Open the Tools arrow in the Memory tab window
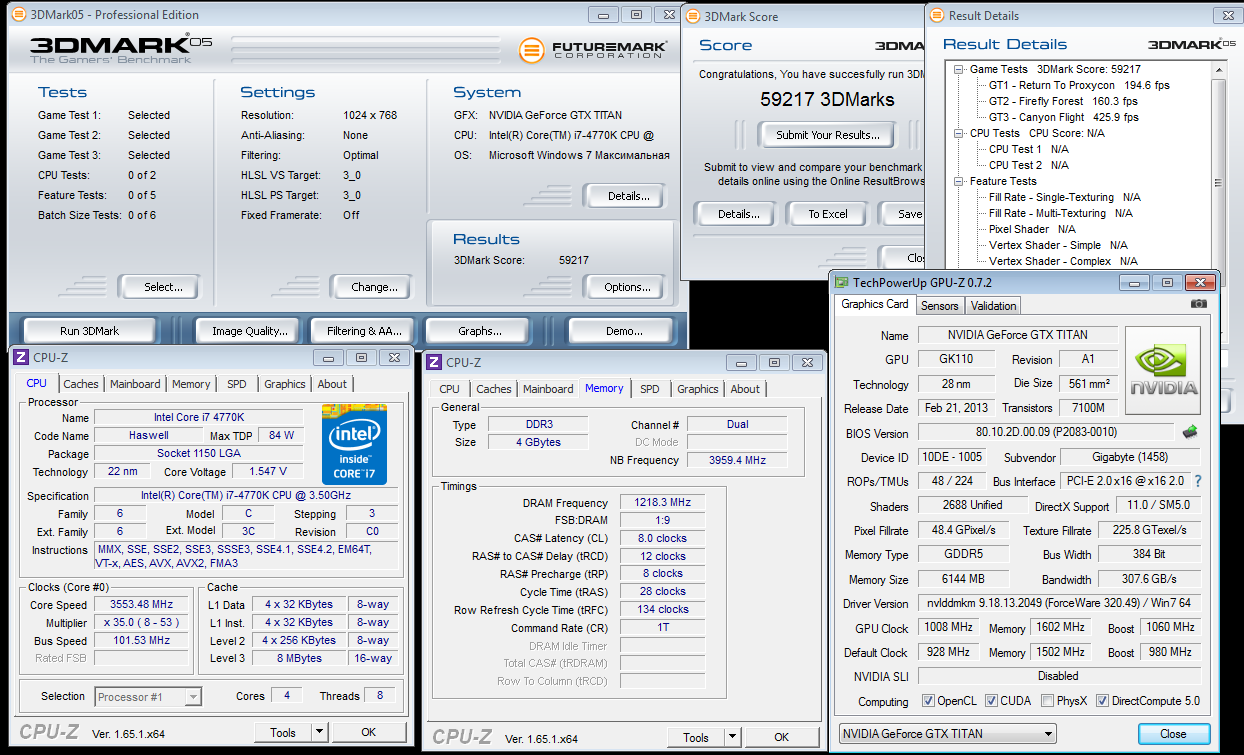The image size is (1244, 755). coord(733,738)
